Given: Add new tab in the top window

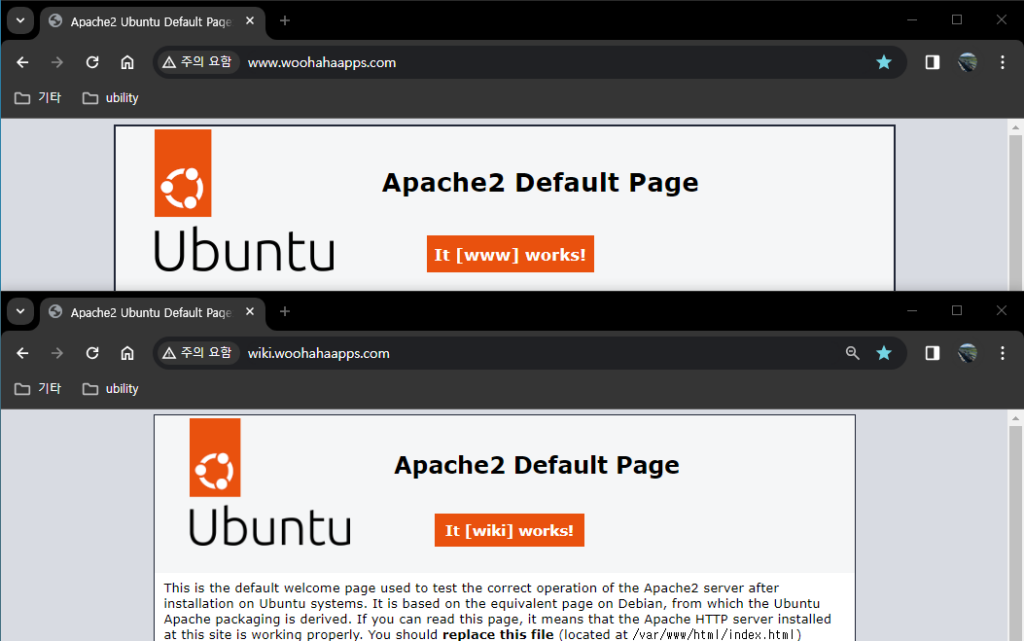Looking at the screenshot, I should 285,21.
